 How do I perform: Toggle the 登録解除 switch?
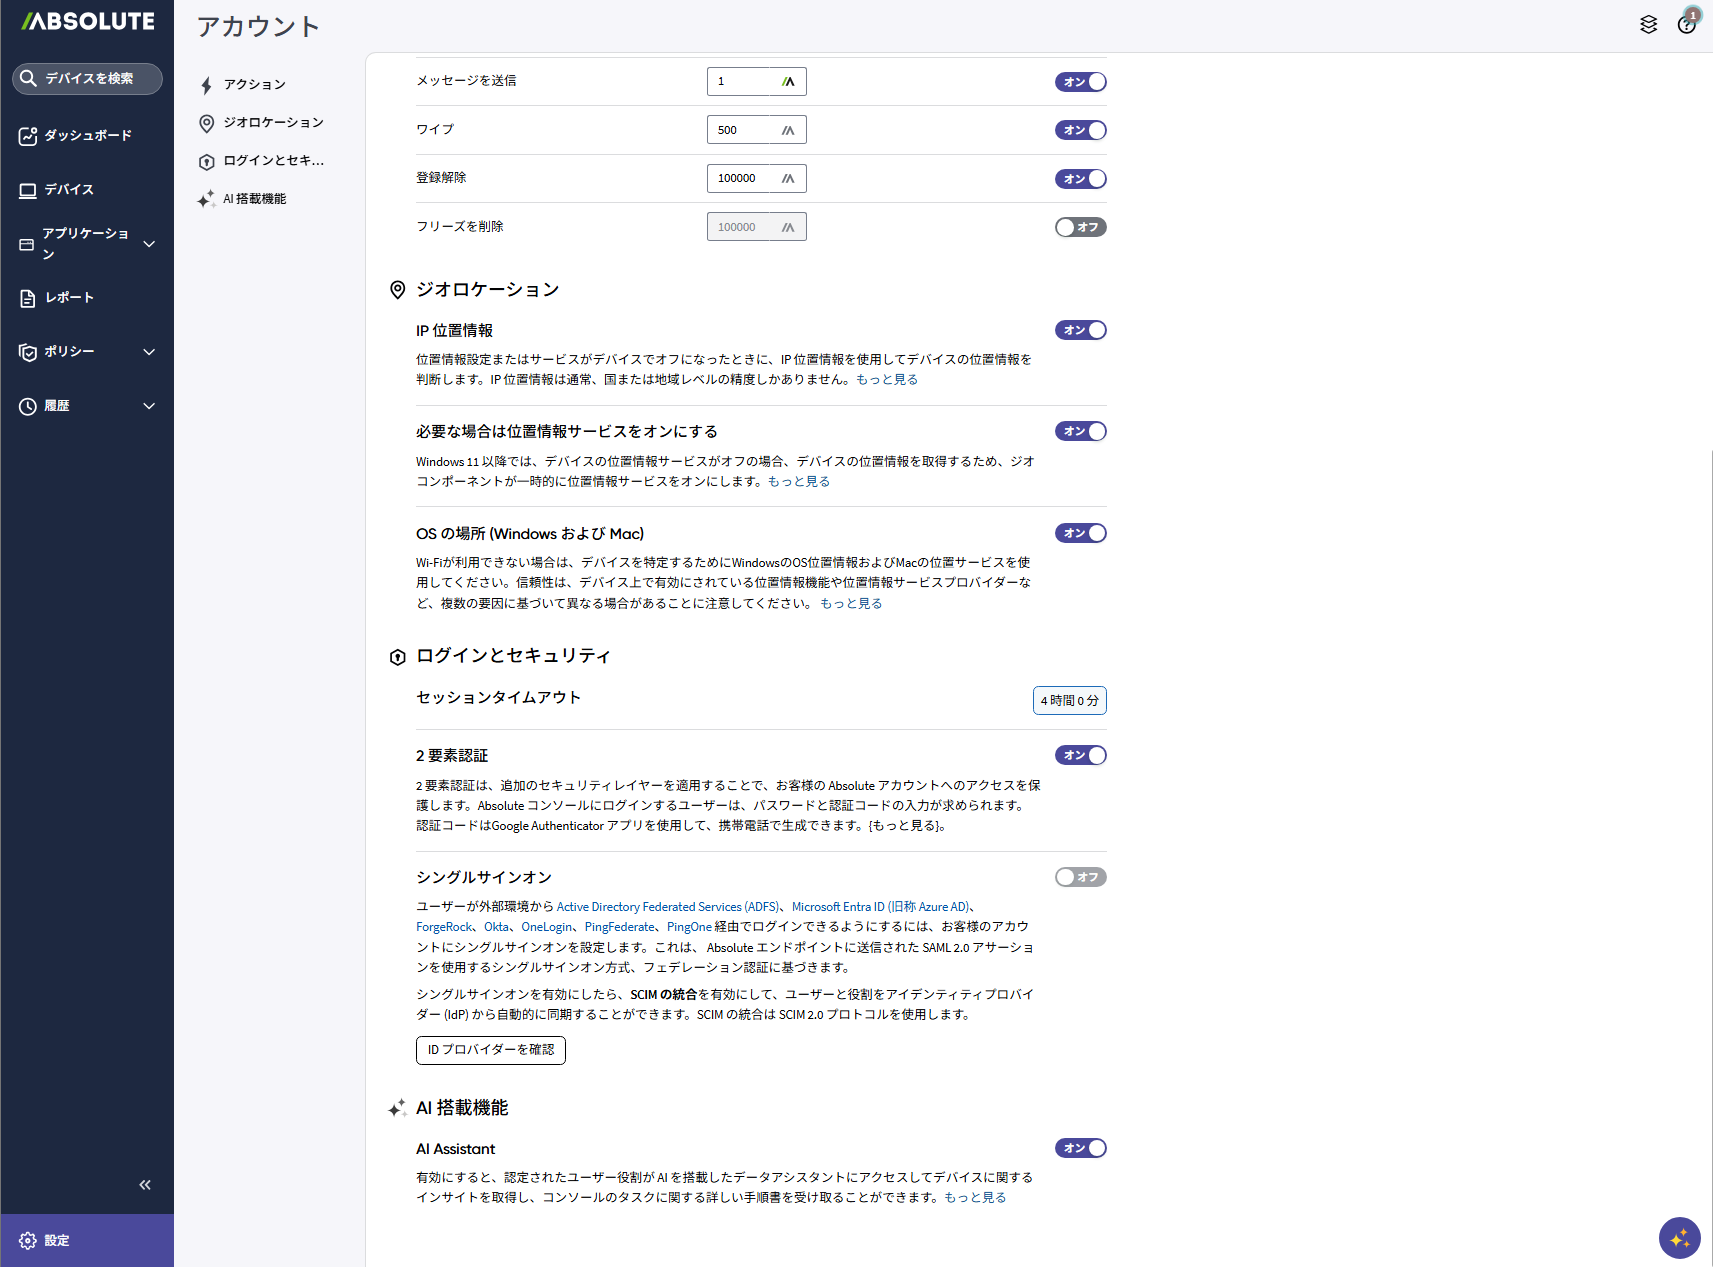point(1081,179)
